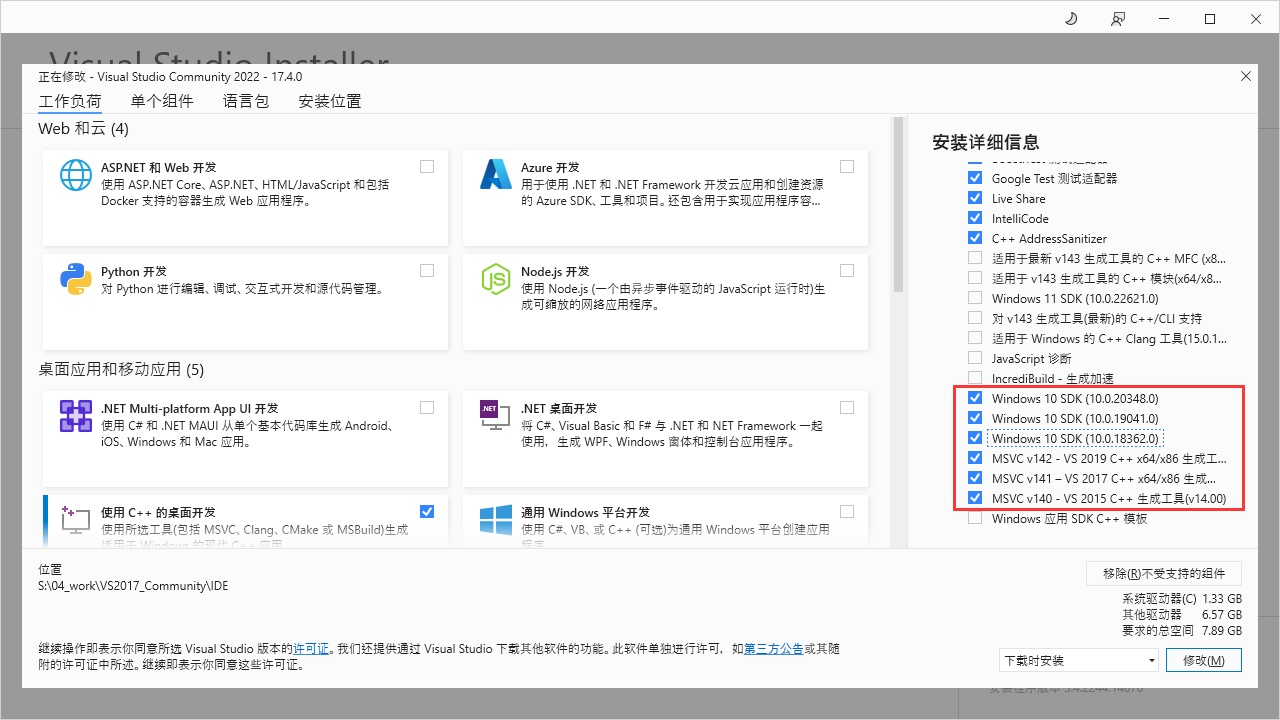
Task: Click the install path S:\04_work\VS2017_Community\IDE text
Action: tap(133, 585)
